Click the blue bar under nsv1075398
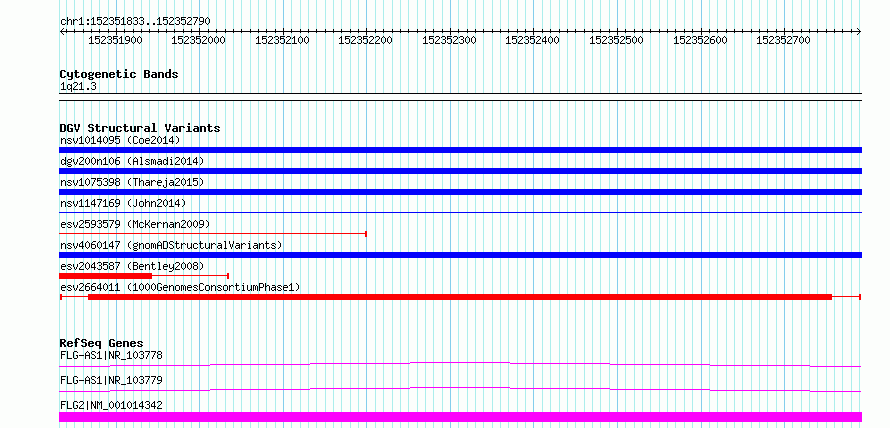The width and height of the screenshot is (890, 428). [x=460, y=192]
